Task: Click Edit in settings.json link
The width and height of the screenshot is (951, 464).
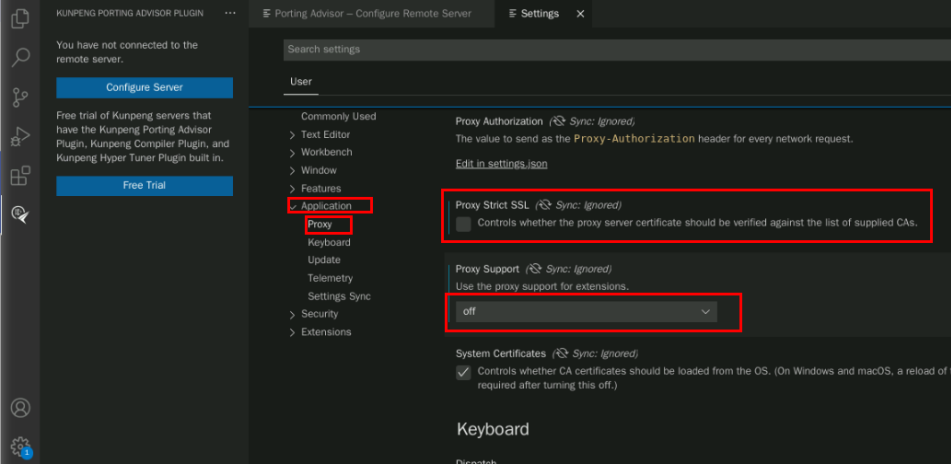Action: pos(501,164)
